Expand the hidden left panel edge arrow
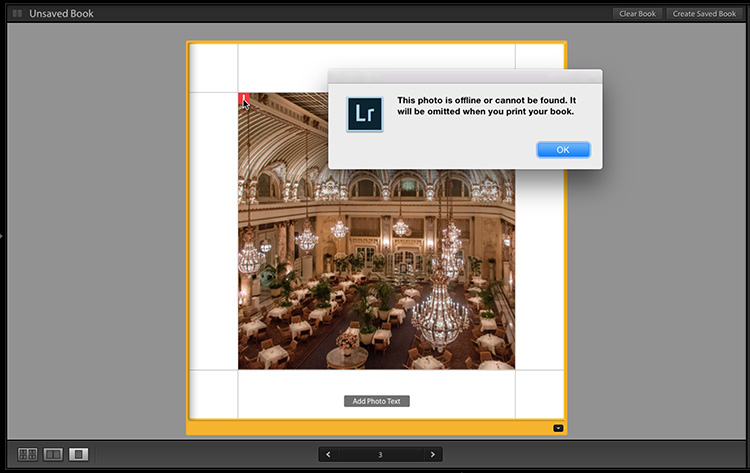Screen dimensions: 750x473 click(x=3, y=236)
